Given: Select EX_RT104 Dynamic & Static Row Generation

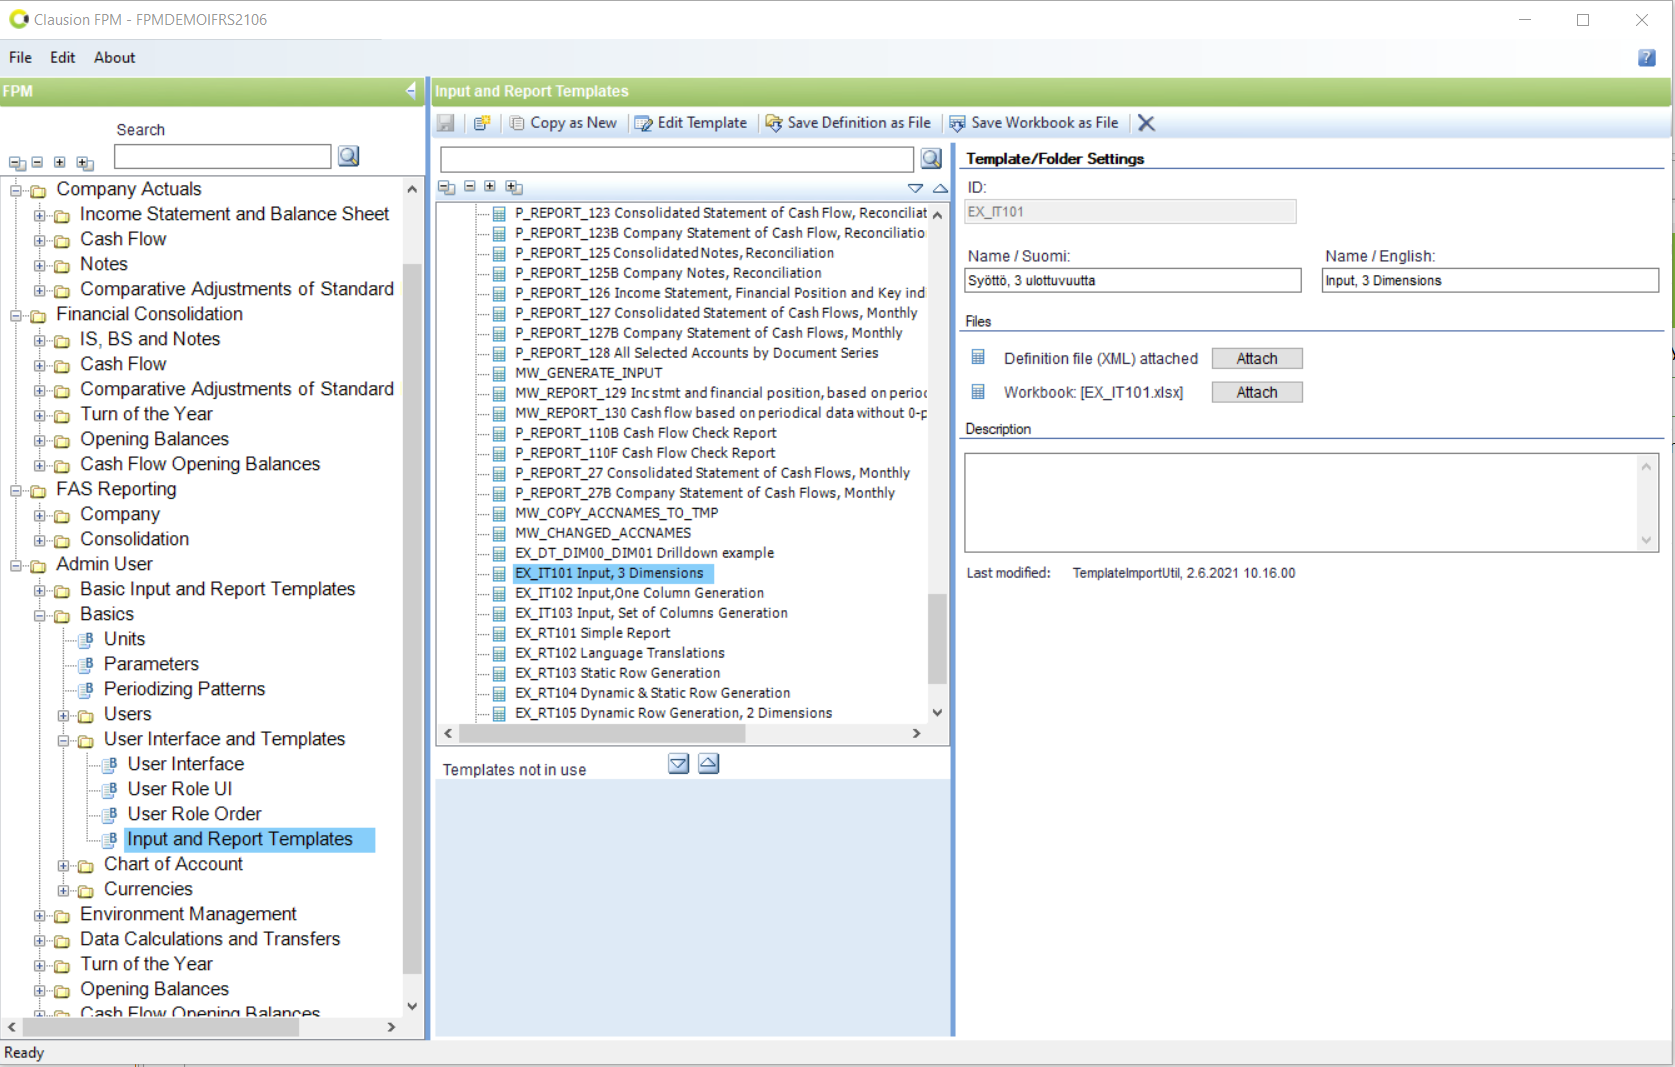Looking at the screenshot, I should coord(652,693).
